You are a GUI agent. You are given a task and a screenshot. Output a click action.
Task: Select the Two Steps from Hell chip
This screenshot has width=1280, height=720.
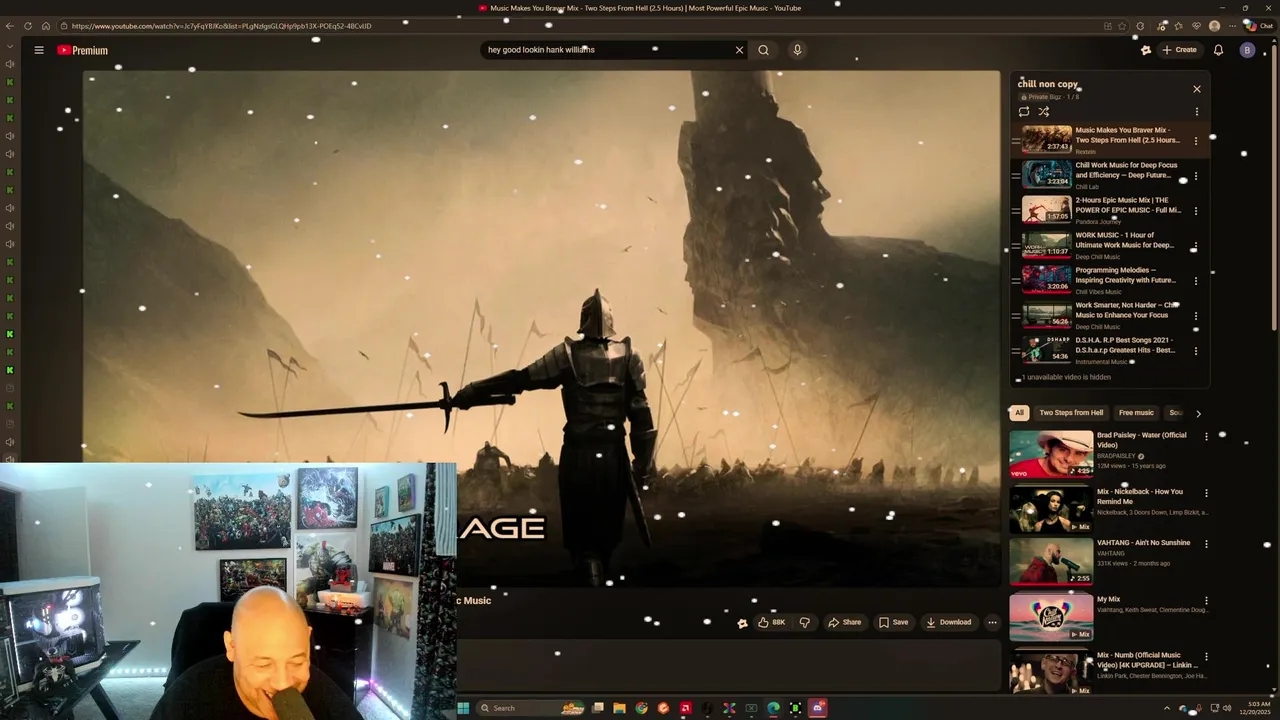(1071, 413)
